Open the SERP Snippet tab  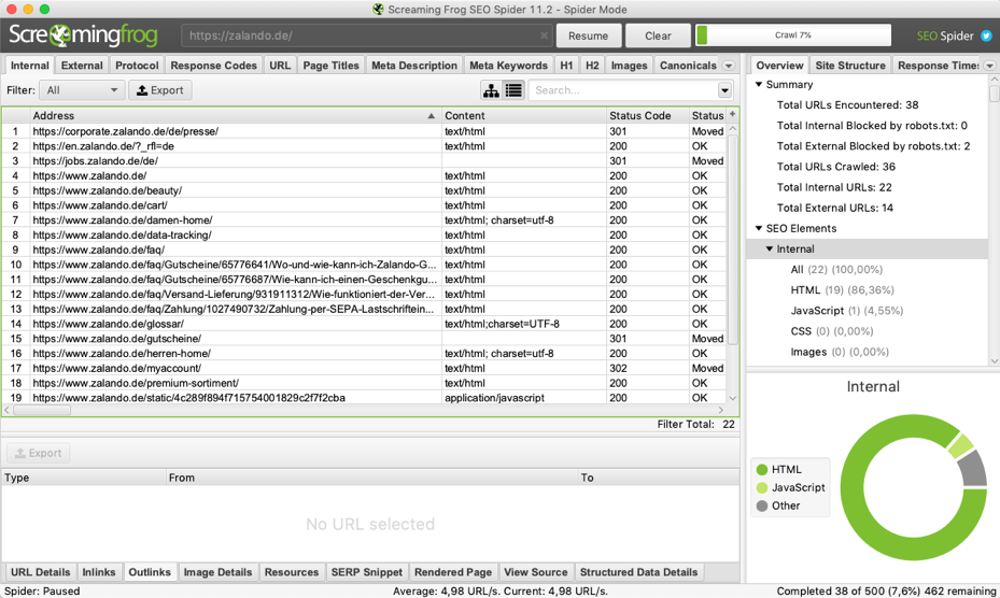tap(367, 572)
